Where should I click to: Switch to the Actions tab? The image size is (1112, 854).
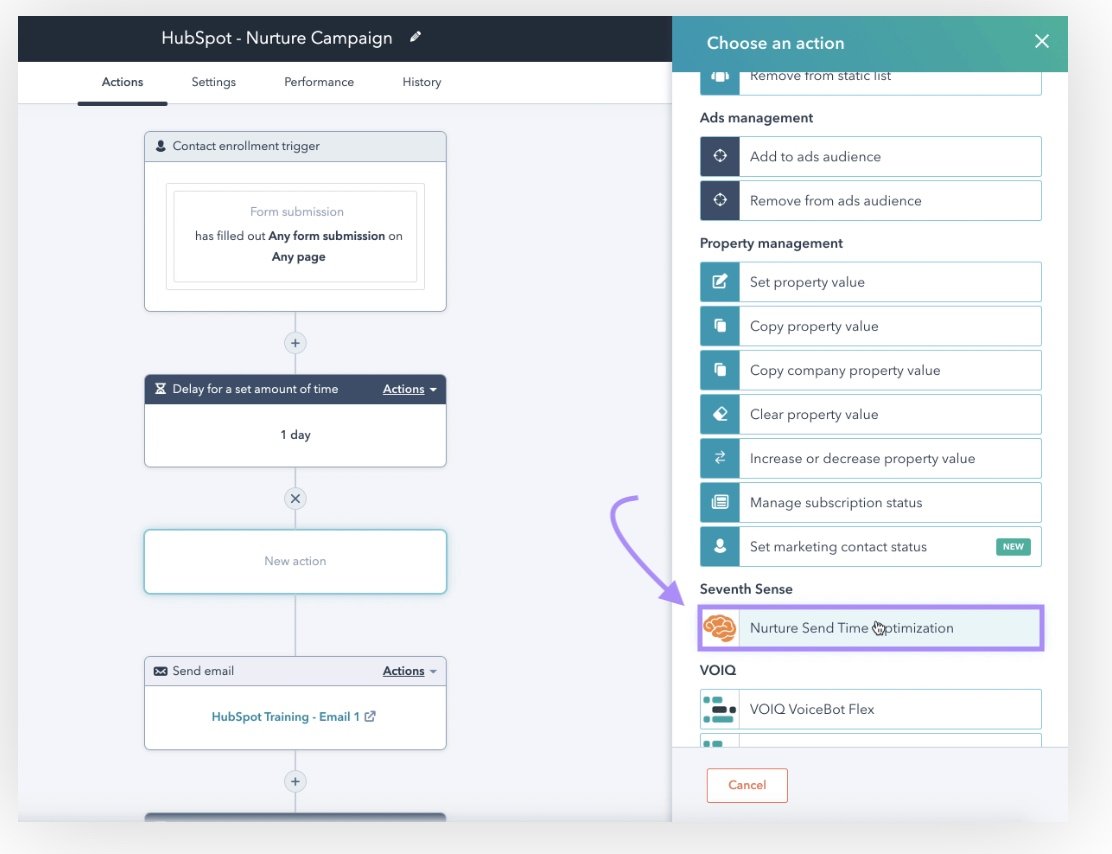coord(122,82)
